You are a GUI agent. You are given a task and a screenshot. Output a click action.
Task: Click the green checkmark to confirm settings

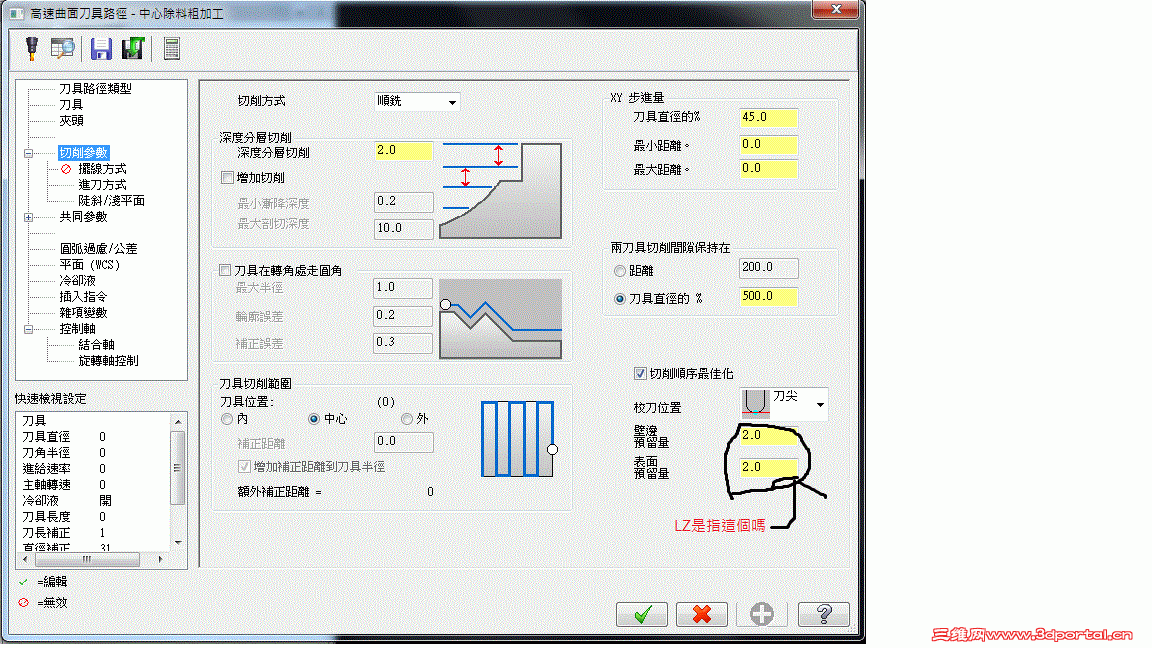point(642,615)
